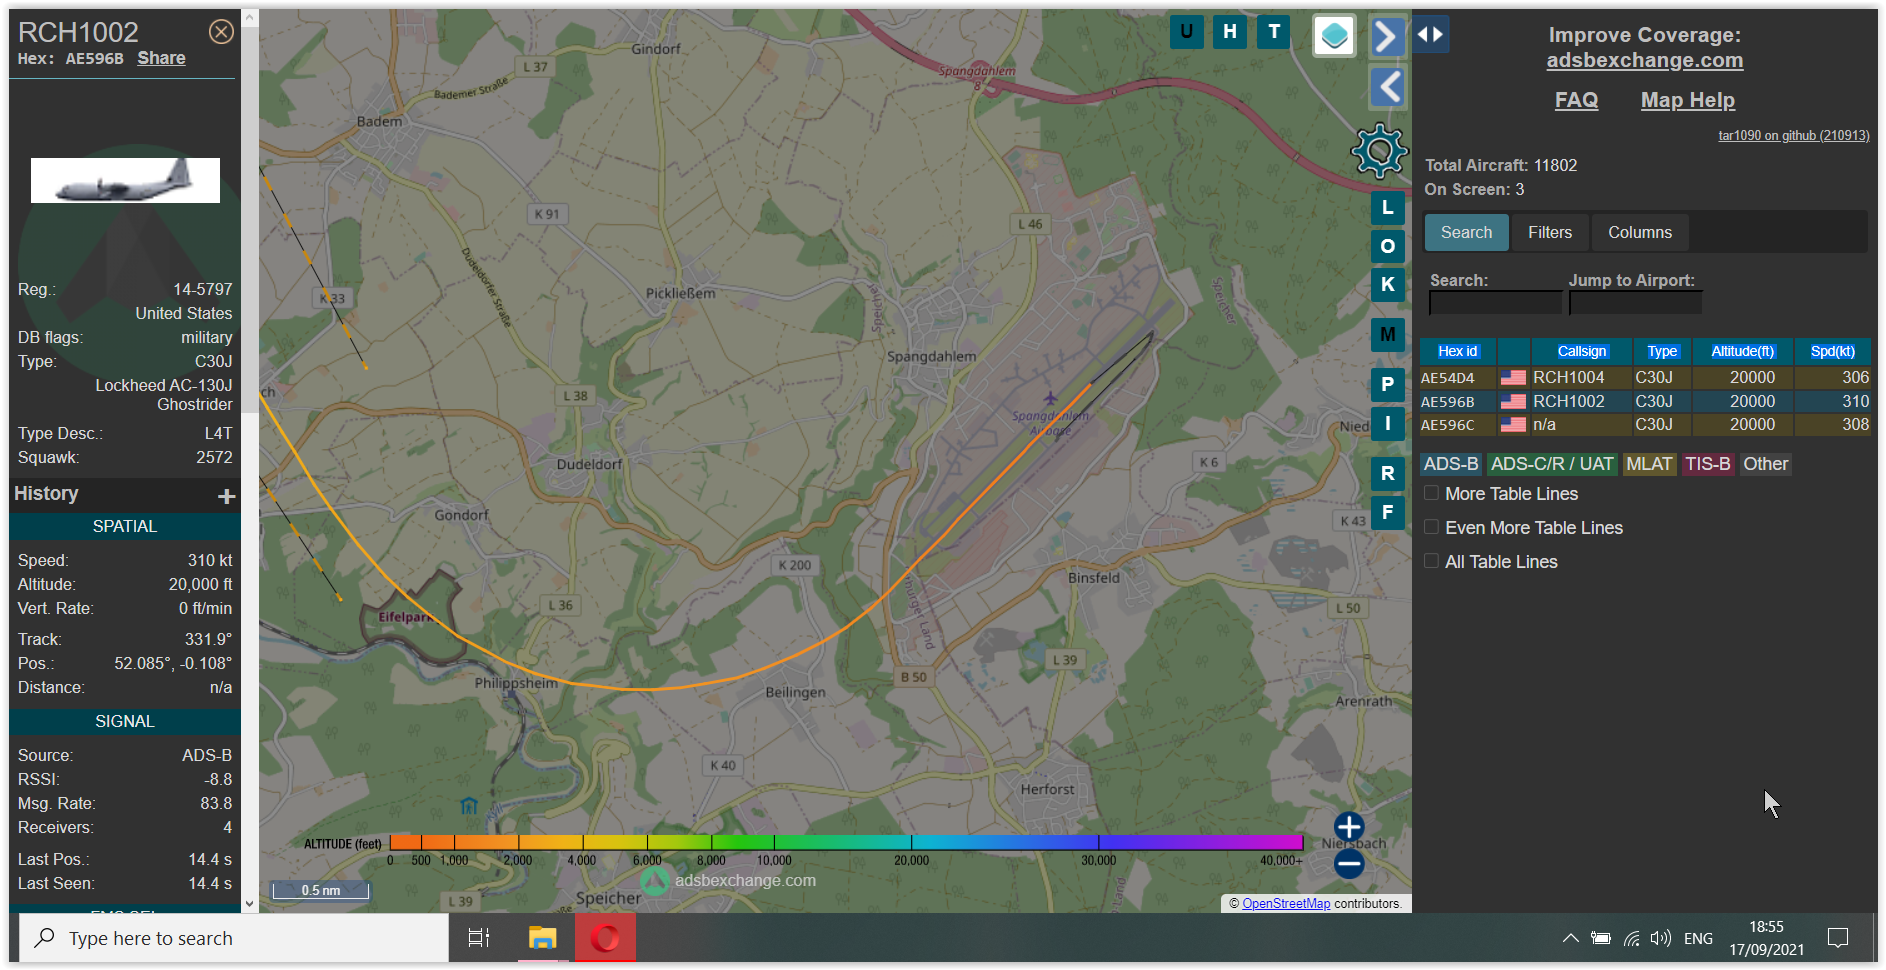Open the FAQ link
This screenshot has width=1886, height=970.
coord(1576,100)
